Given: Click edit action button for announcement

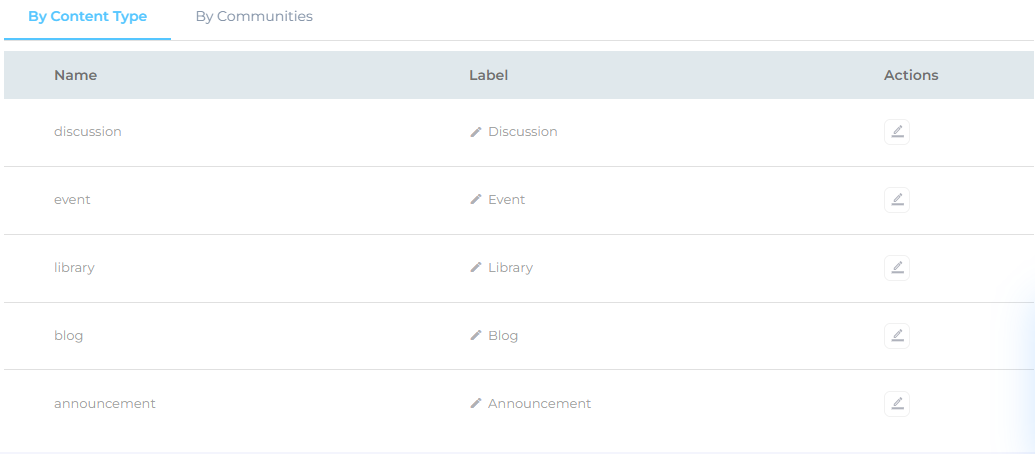Looking at the screenshot, I should point(897,404).
